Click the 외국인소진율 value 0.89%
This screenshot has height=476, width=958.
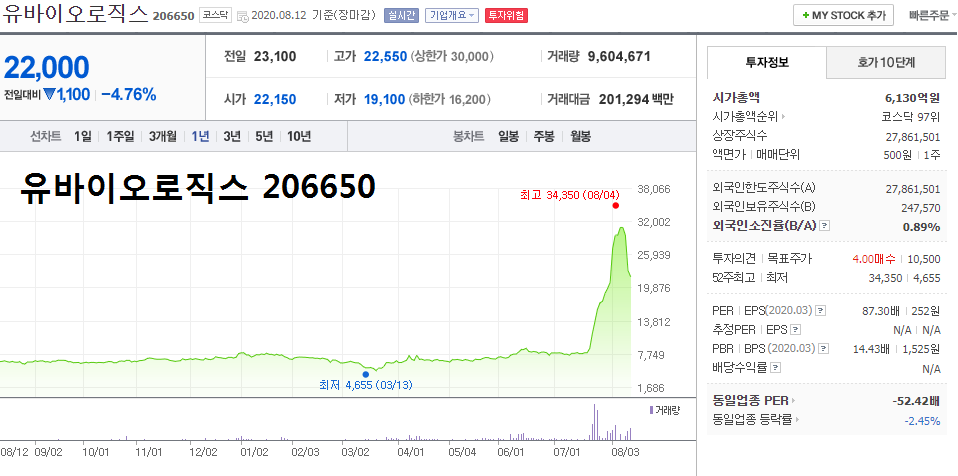[x=921, y=227]
